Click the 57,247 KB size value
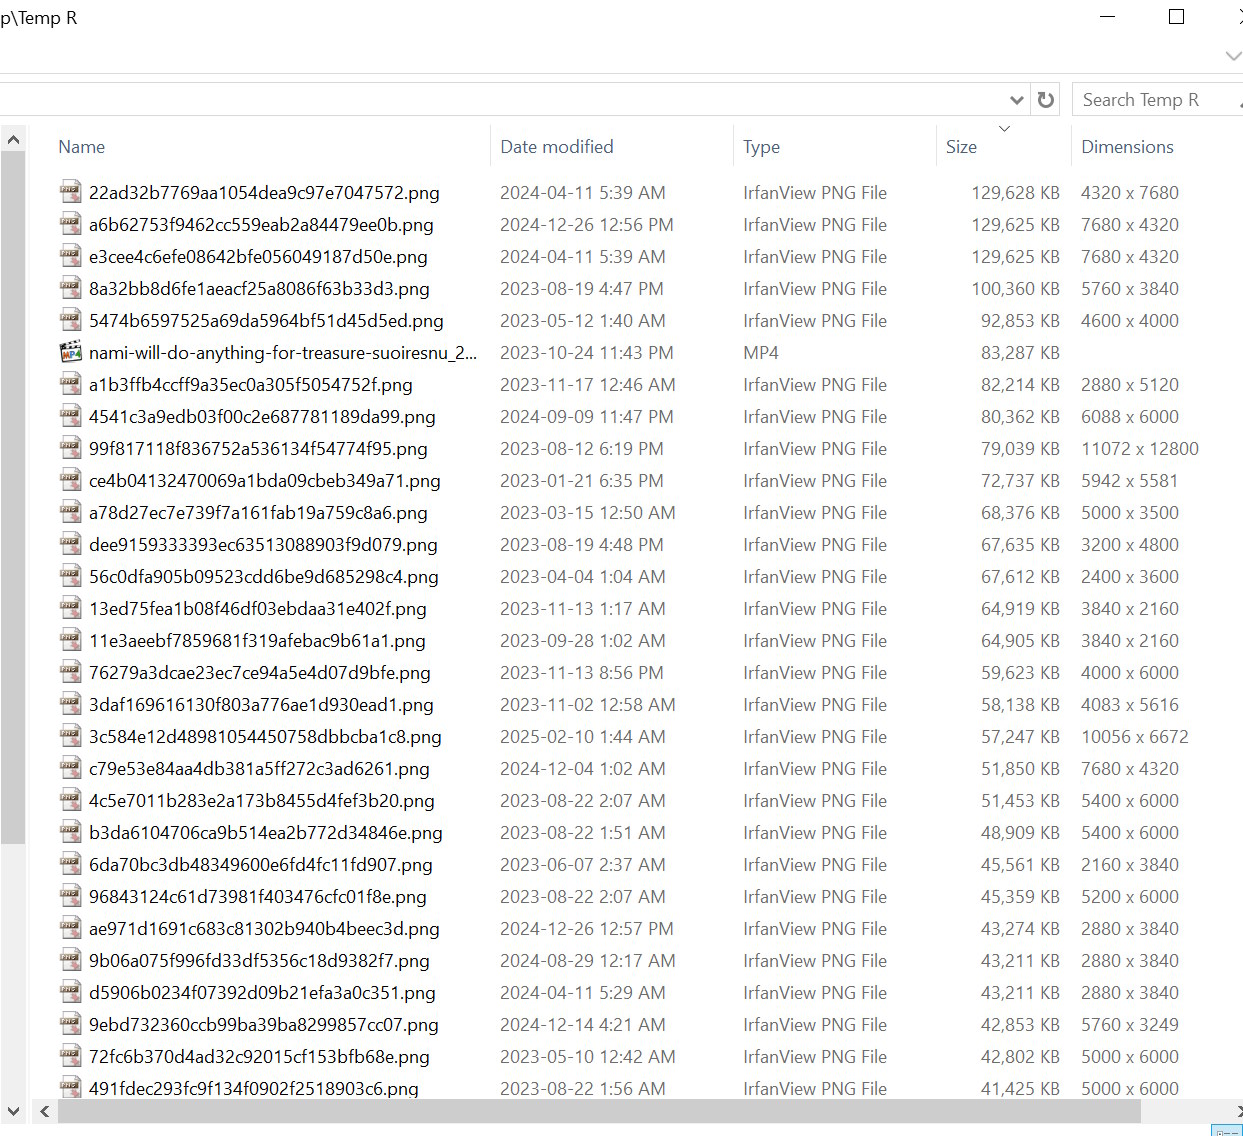 [1020, 737]
